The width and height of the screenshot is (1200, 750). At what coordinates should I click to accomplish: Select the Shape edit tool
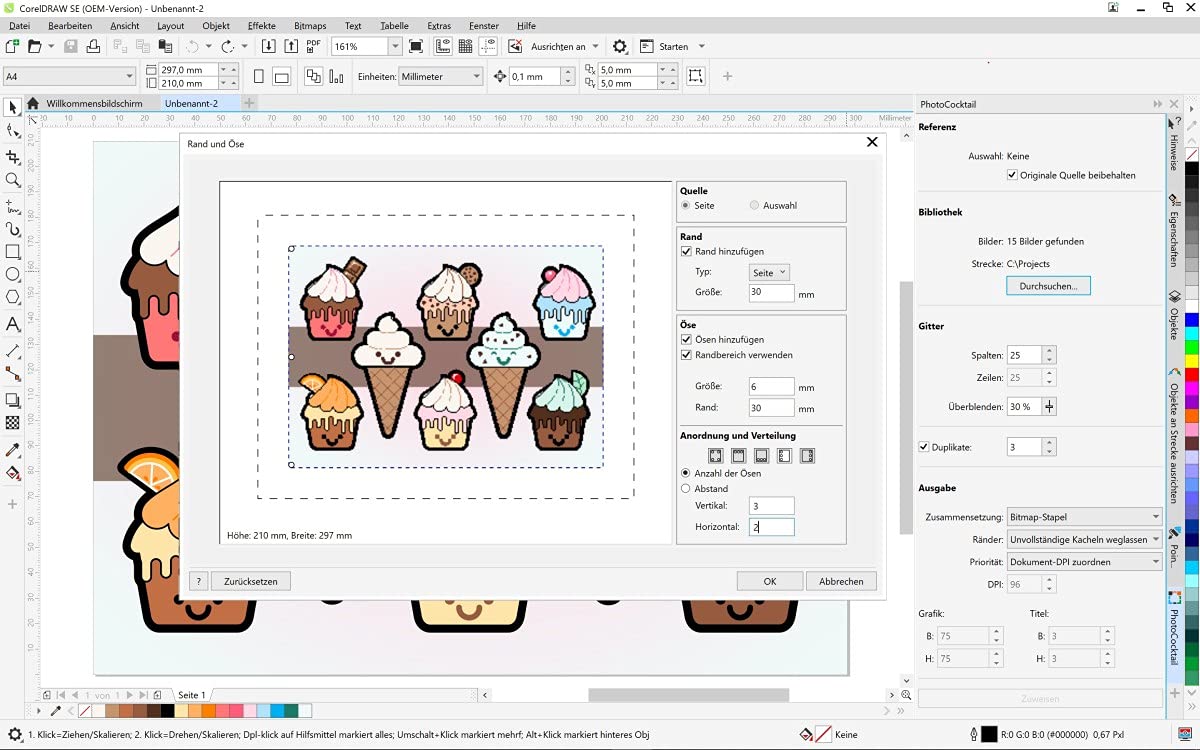(x=13, y=131)
